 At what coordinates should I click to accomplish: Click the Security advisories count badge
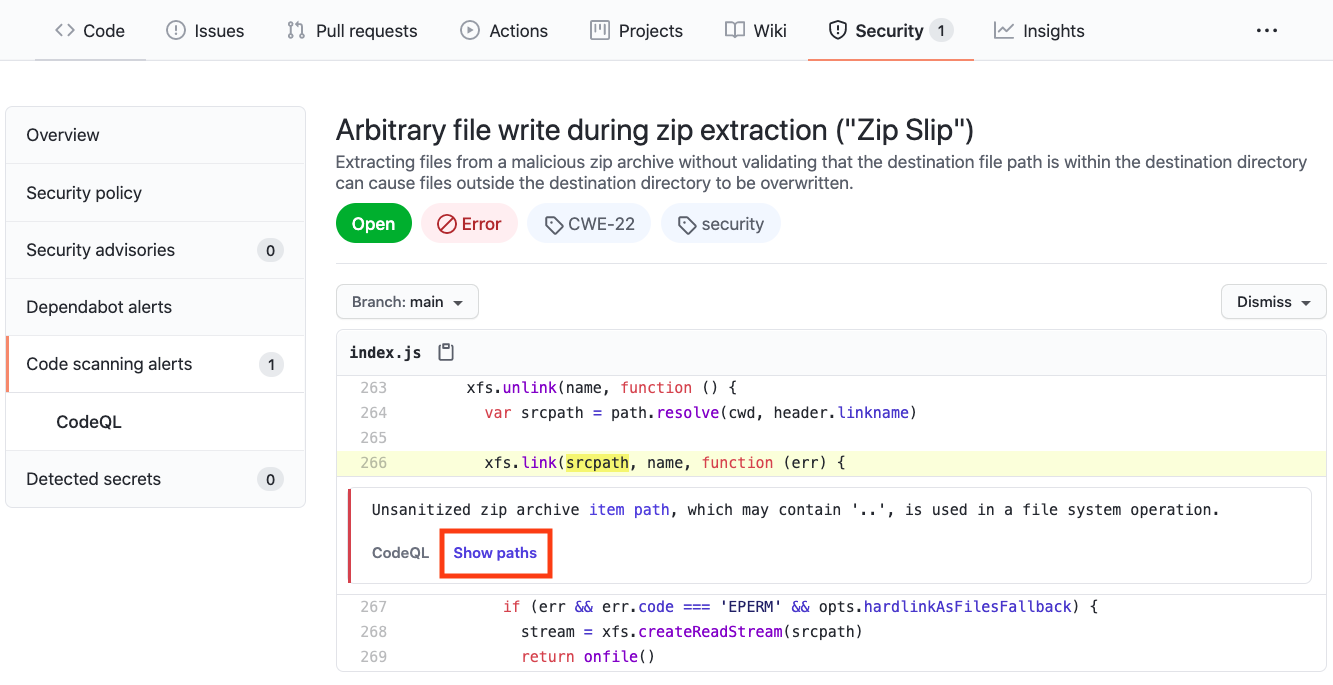click(270, 251)
